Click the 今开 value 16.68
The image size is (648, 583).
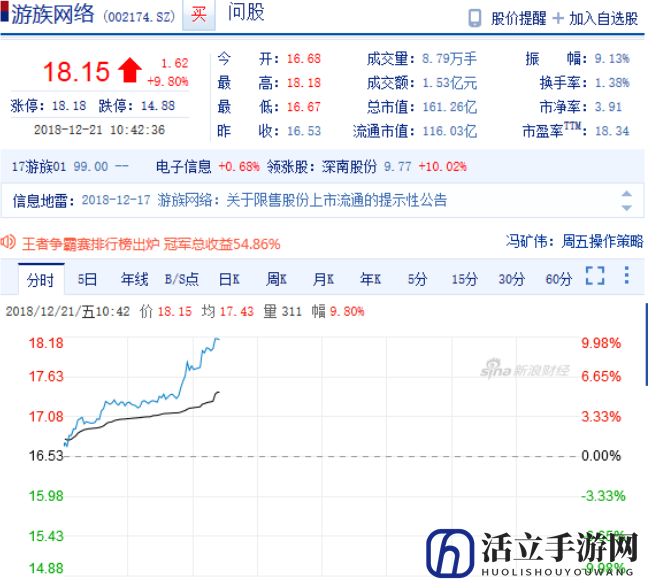[304, 59]
